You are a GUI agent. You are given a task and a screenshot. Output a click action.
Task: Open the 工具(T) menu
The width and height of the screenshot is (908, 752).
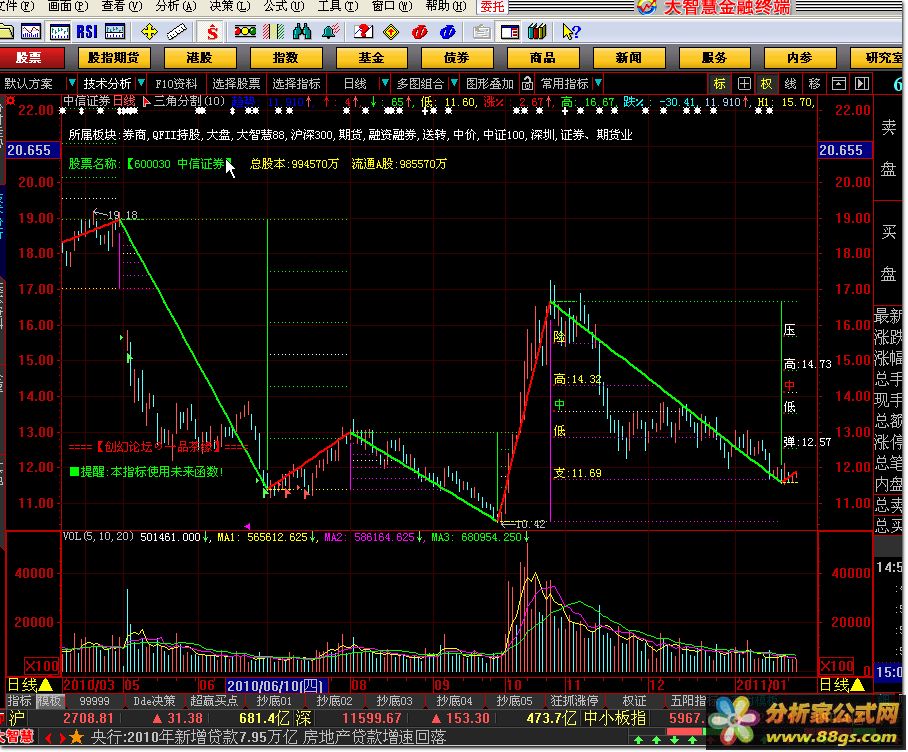[338, 6]
